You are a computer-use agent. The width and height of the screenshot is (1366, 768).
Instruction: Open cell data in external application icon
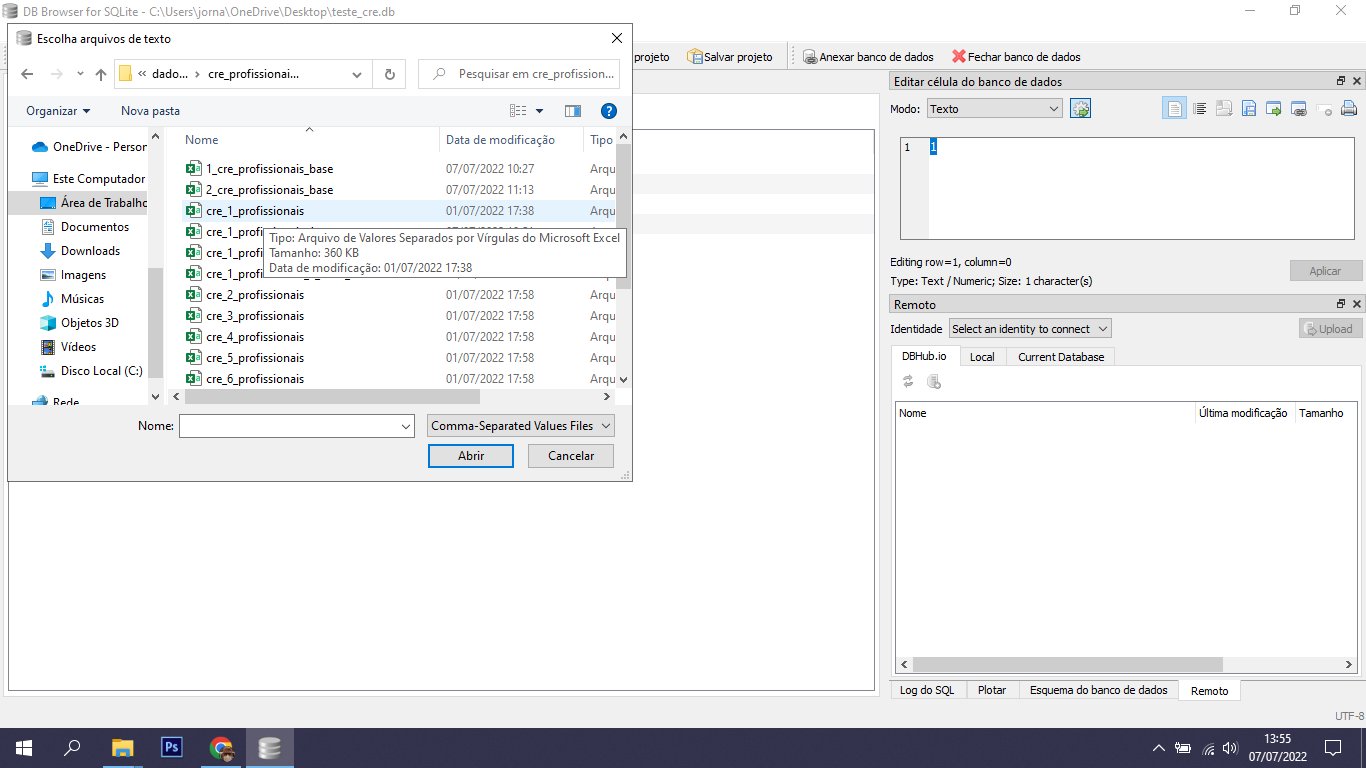1274,108
